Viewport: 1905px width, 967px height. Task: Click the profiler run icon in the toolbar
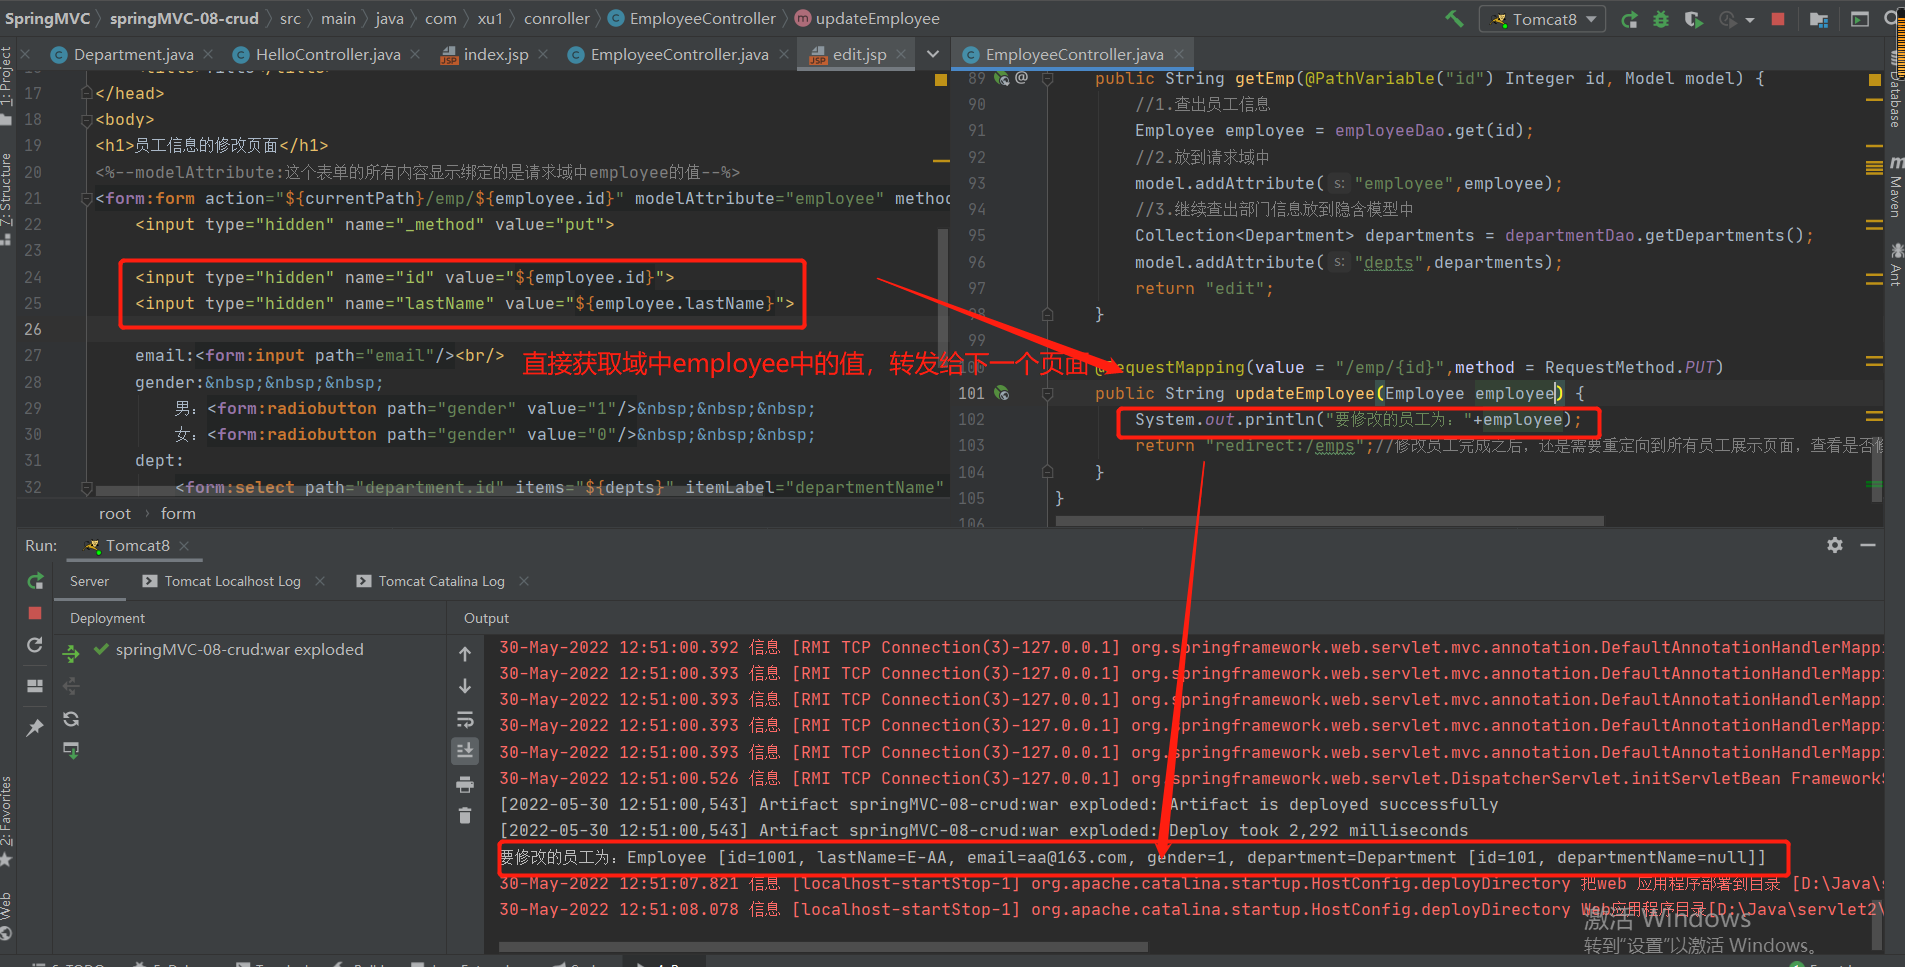1727,19
